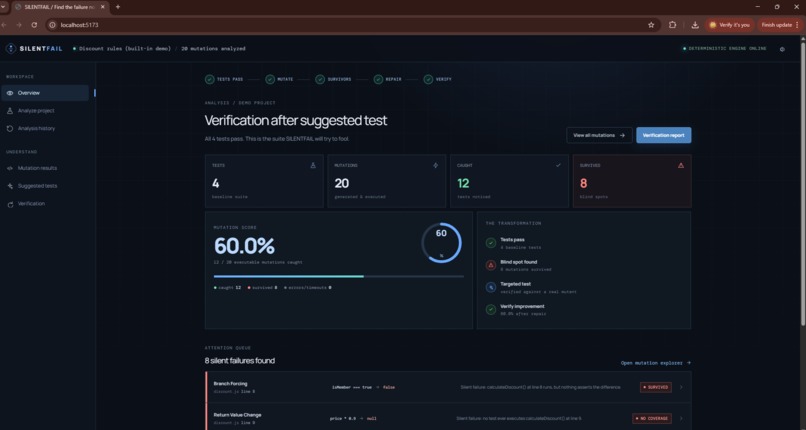
Task: Click the circular 60% score gauge
Action: coord(441,243)
